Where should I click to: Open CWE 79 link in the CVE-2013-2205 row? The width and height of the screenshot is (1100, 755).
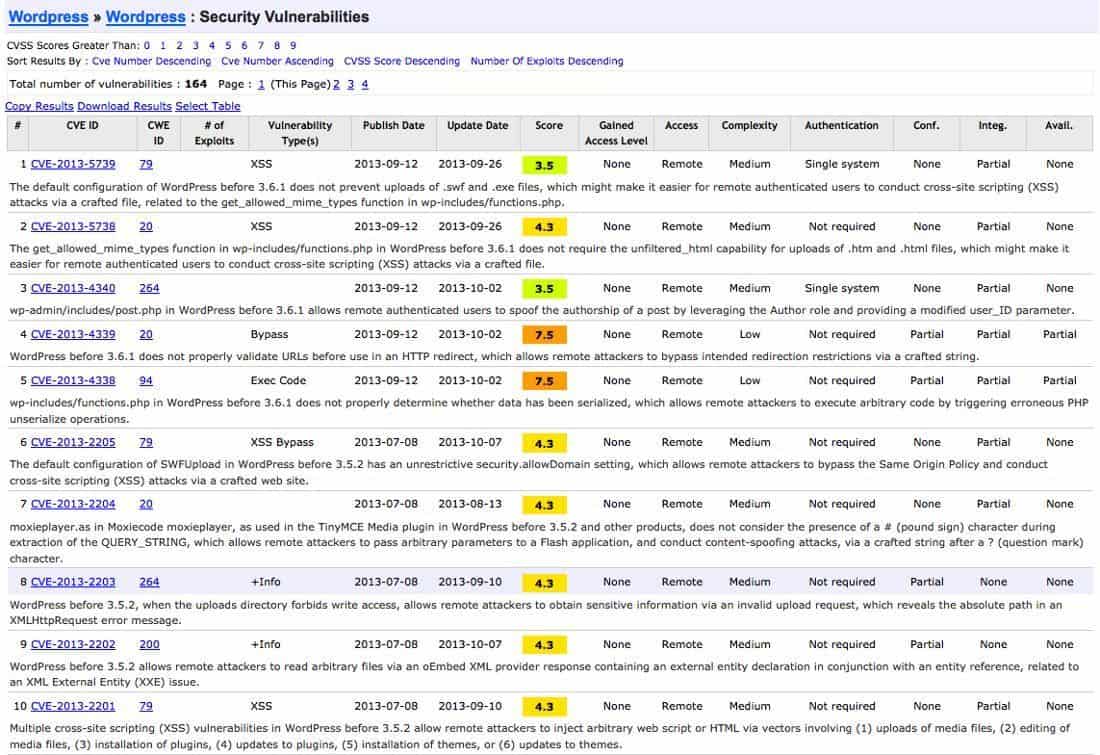point(146,443)
